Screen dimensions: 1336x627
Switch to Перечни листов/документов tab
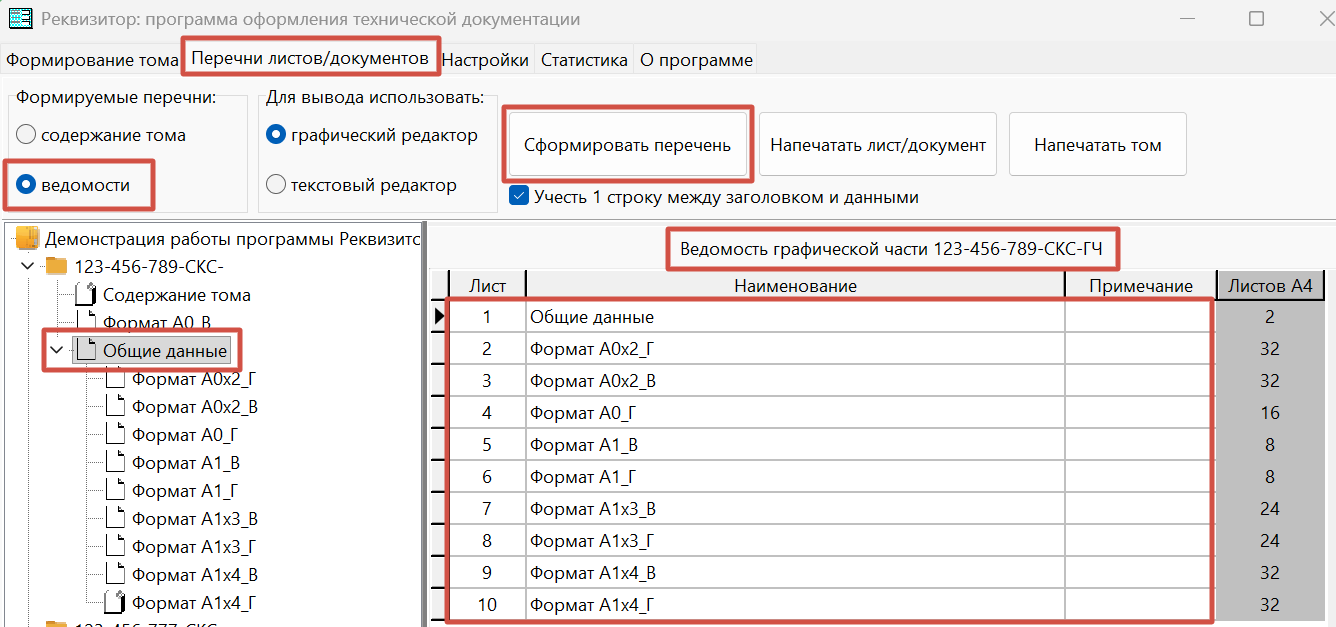point(310,58)
